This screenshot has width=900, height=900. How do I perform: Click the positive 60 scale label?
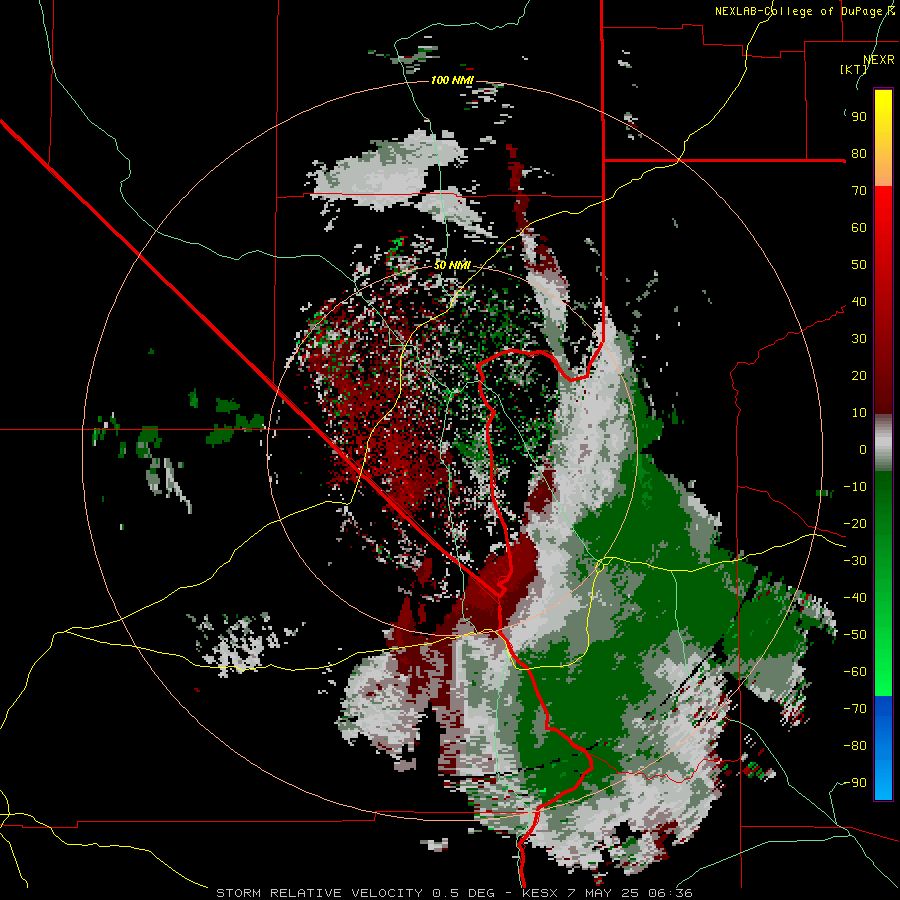(859, 228)
